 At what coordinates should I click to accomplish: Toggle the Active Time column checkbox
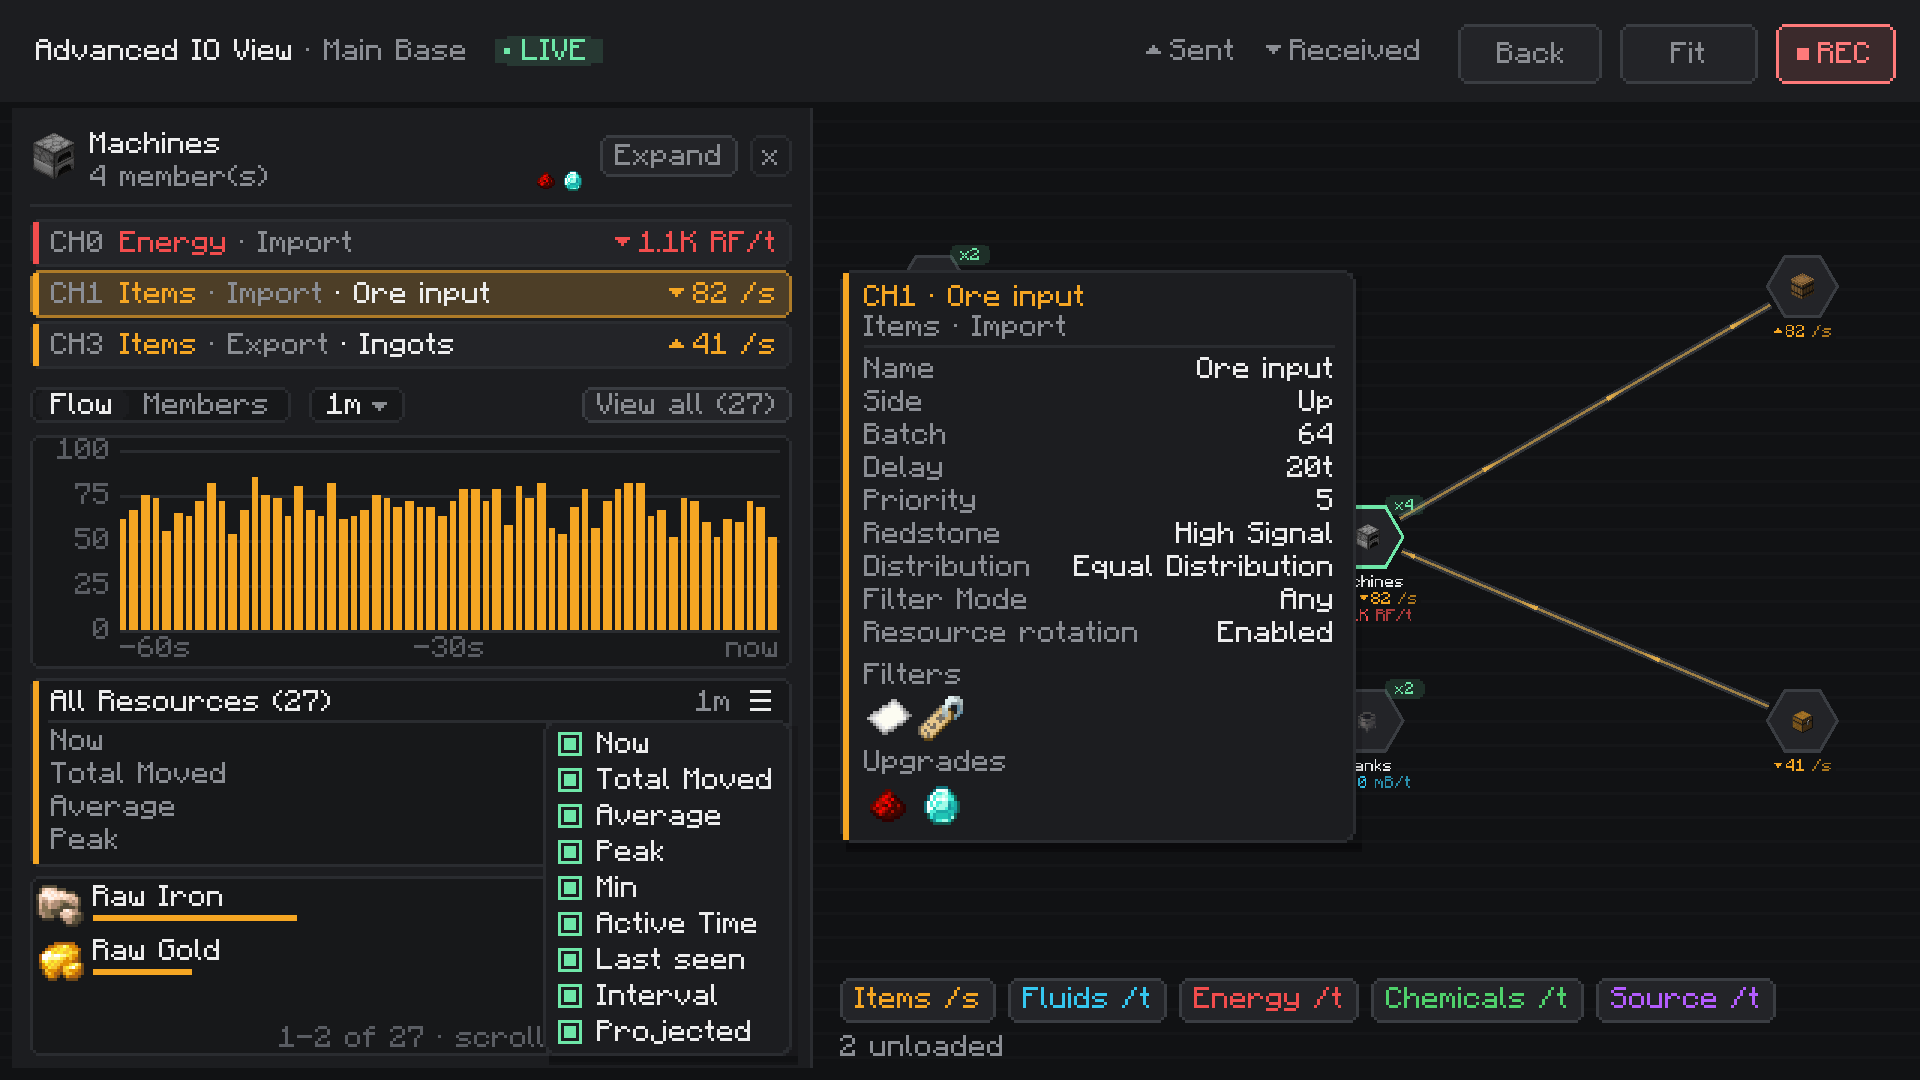coord(570,924)
